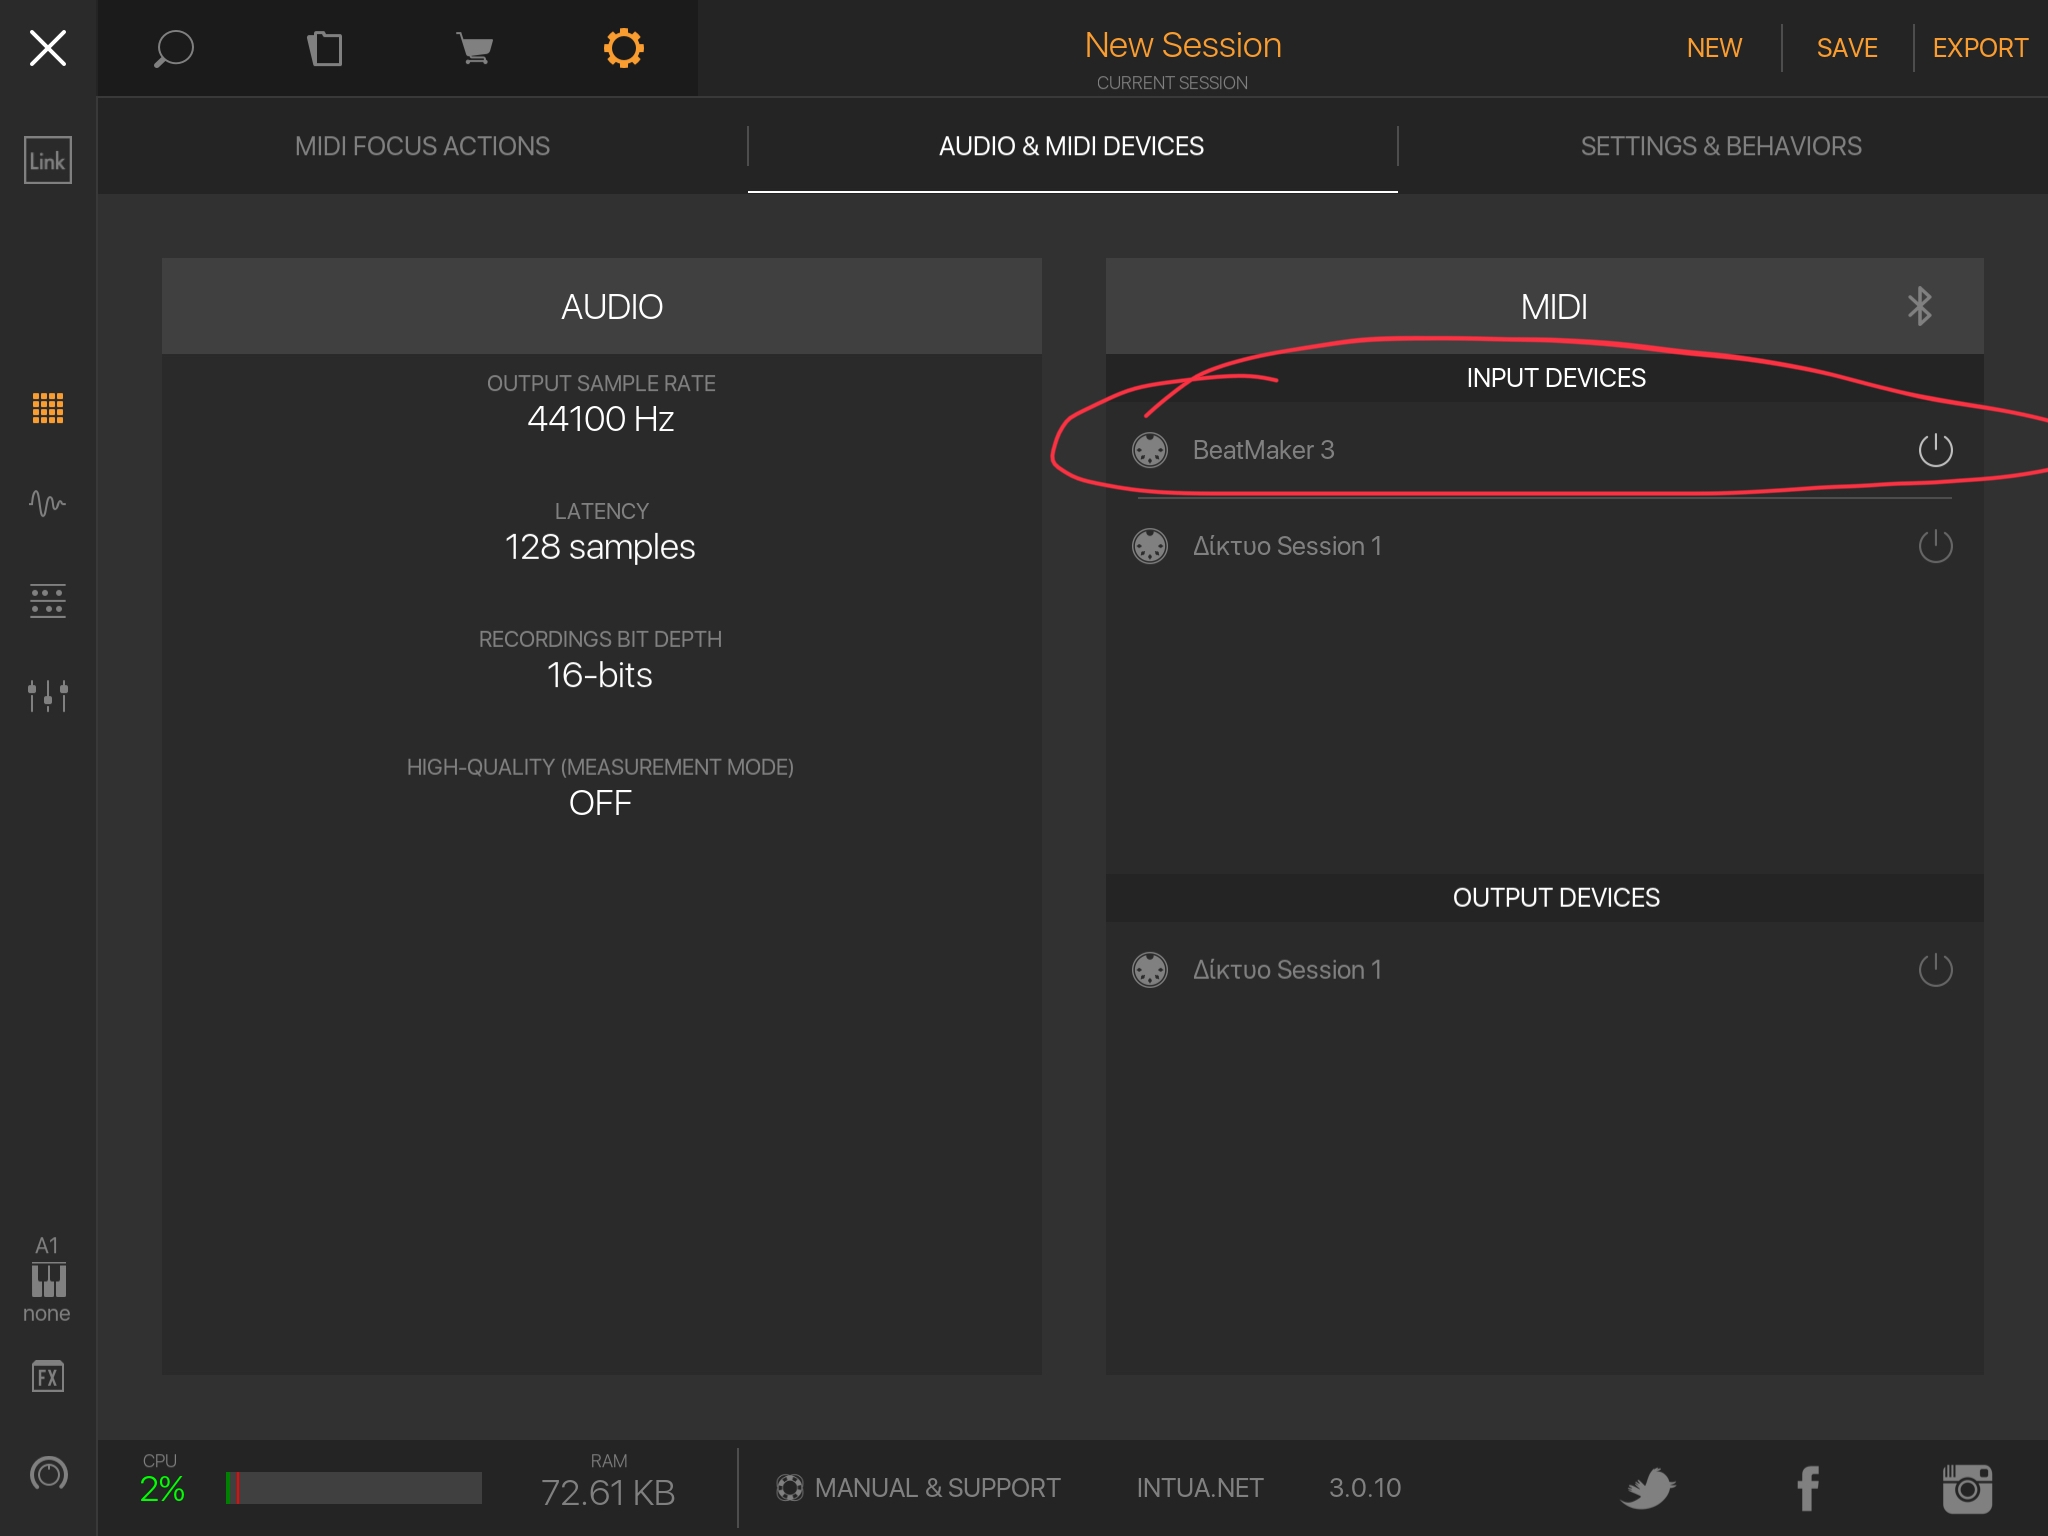Toggle Bluetooth MIDI icon
Viewport: 2048px width, 1536px height.
click(1919, 306)
